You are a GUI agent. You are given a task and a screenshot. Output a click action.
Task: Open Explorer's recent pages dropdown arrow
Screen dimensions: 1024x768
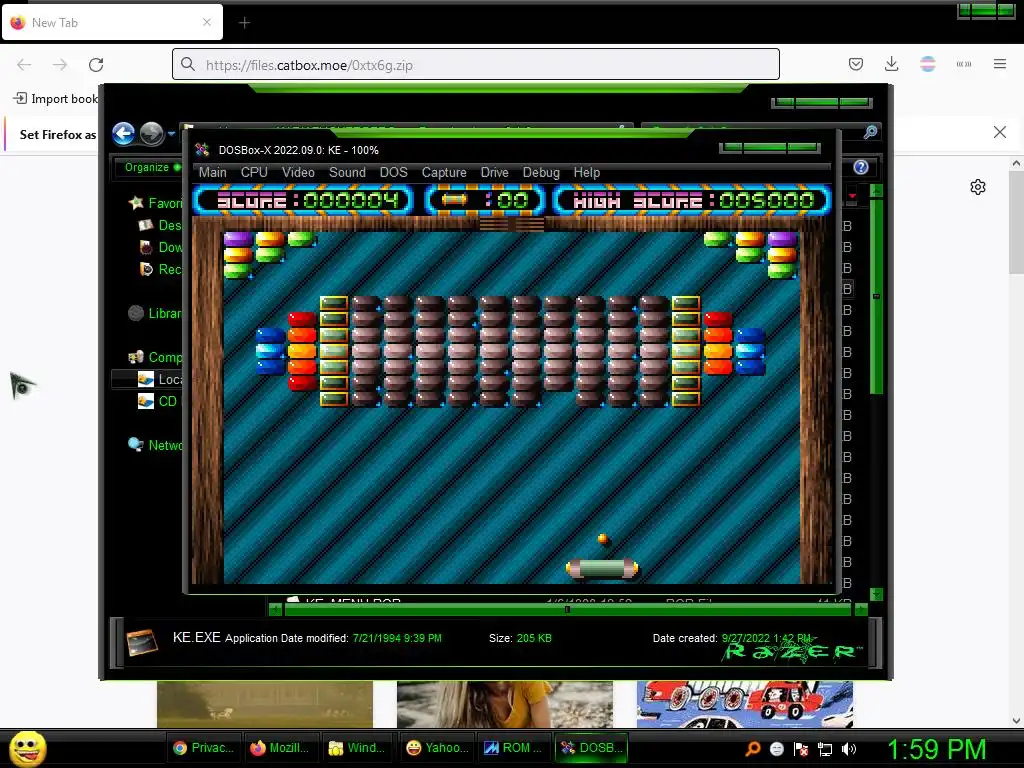click(x=171, y=134)
